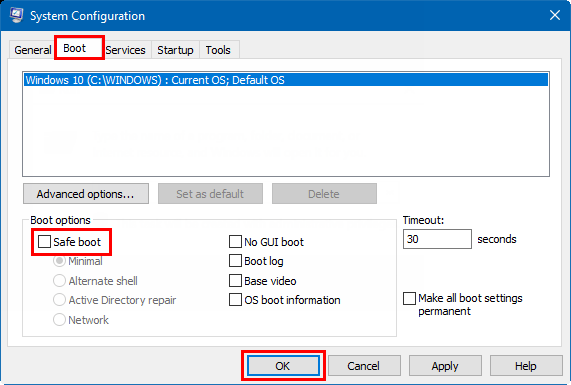Open Help for System Configuration
The image size is (571, 385).
pyautogui.click(x=526, y=365)
